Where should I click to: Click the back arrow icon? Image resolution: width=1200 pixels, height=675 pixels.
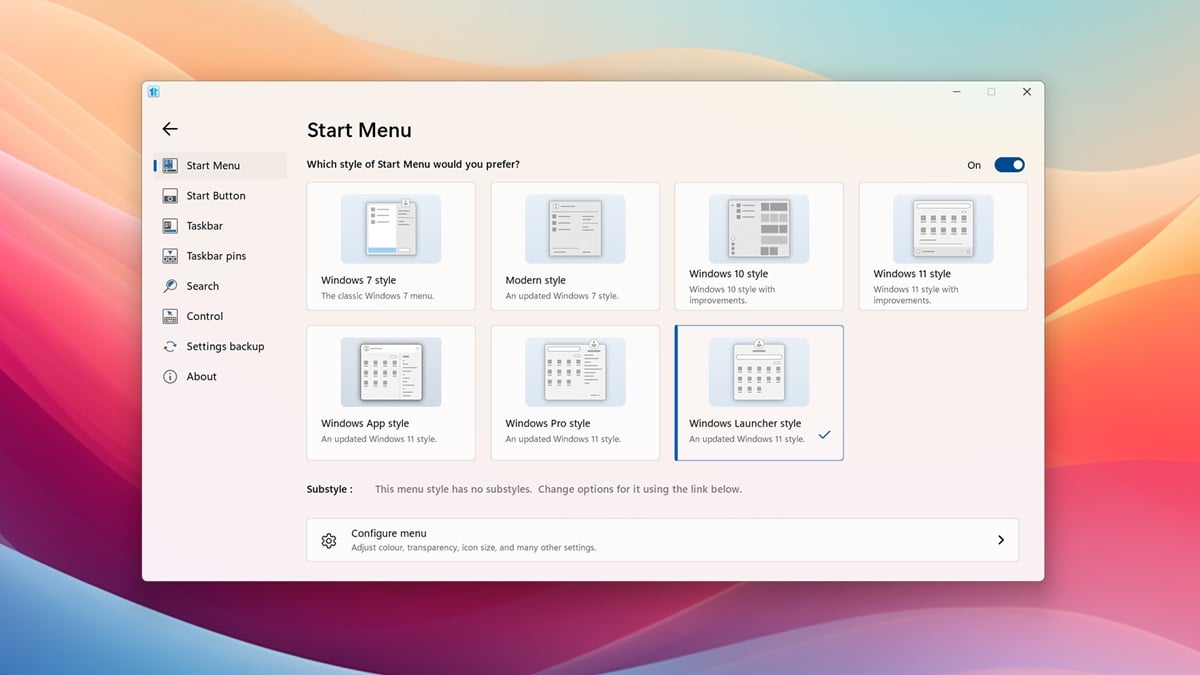click(x=170, y=129)
